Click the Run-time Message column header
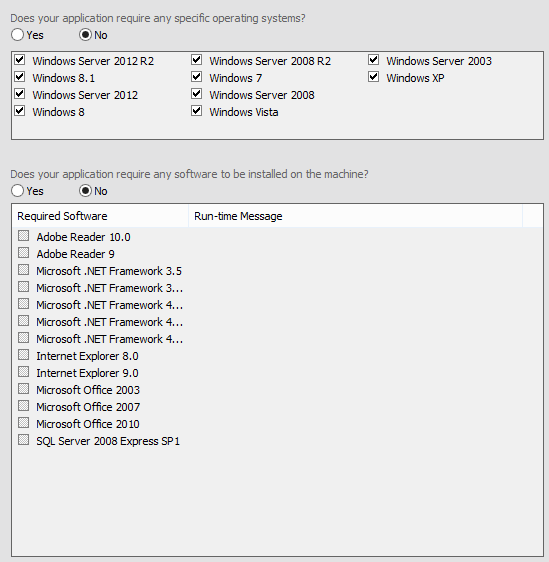Screen dimensions: 549x562 (355, 216)
